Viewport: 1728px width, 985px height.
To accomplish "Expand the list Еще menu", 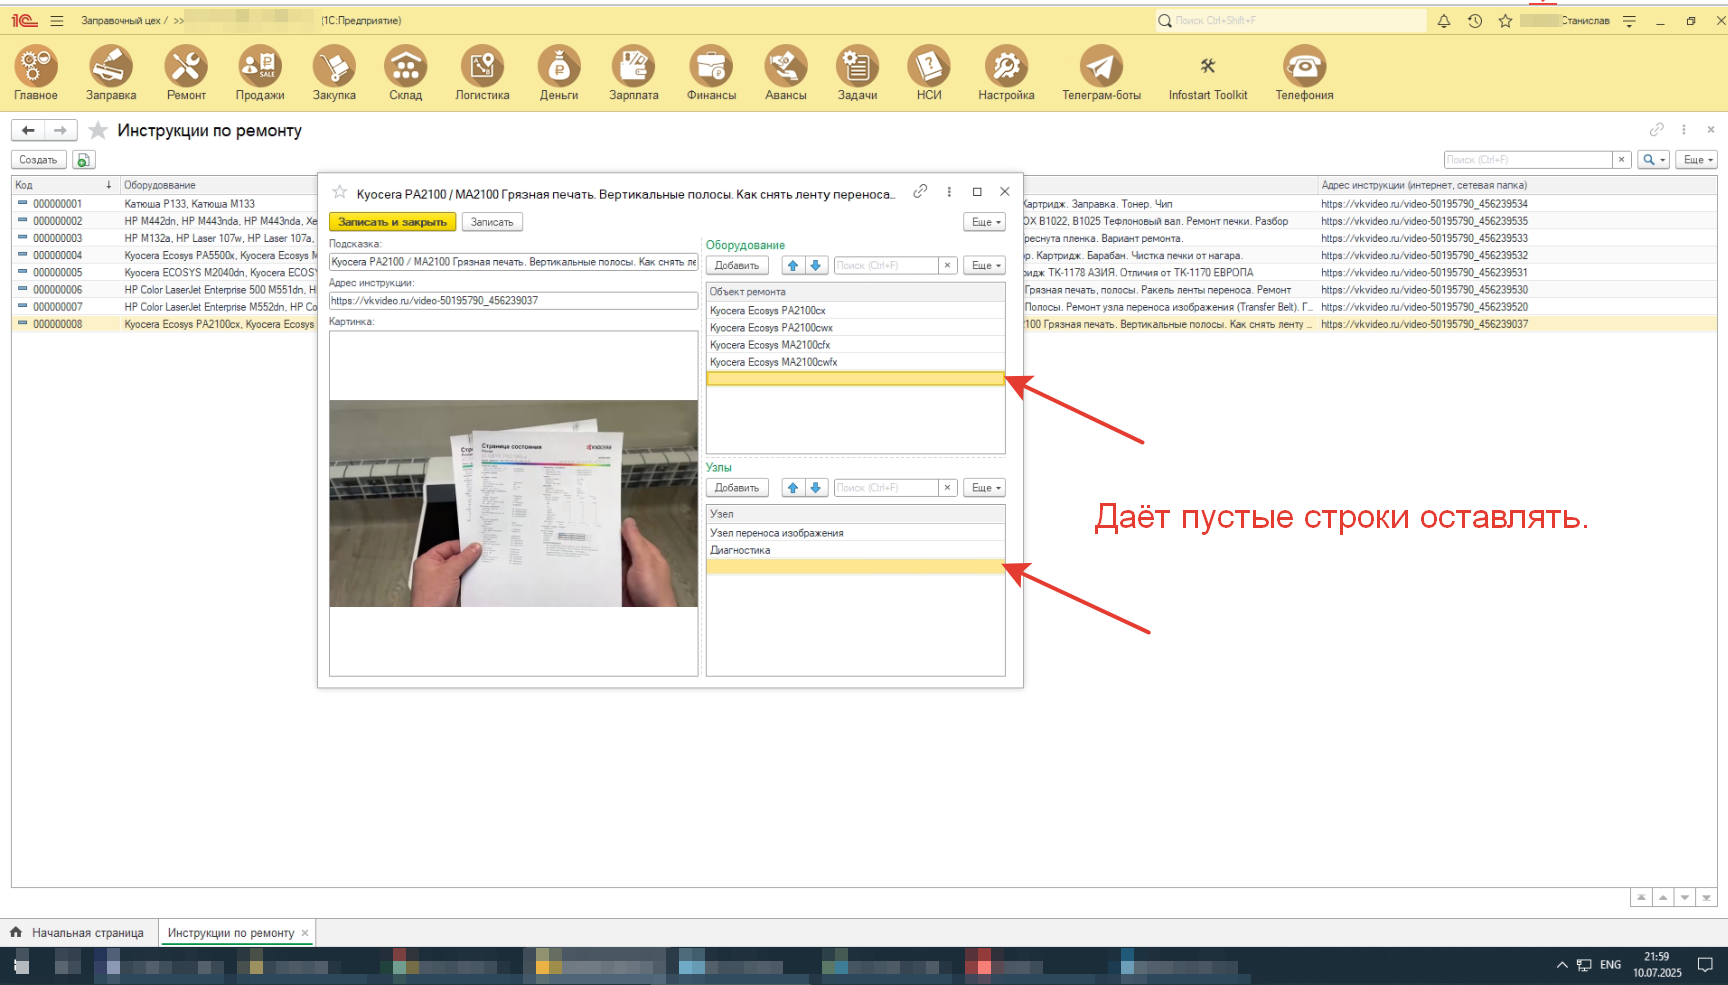I will coord(1697,160).
